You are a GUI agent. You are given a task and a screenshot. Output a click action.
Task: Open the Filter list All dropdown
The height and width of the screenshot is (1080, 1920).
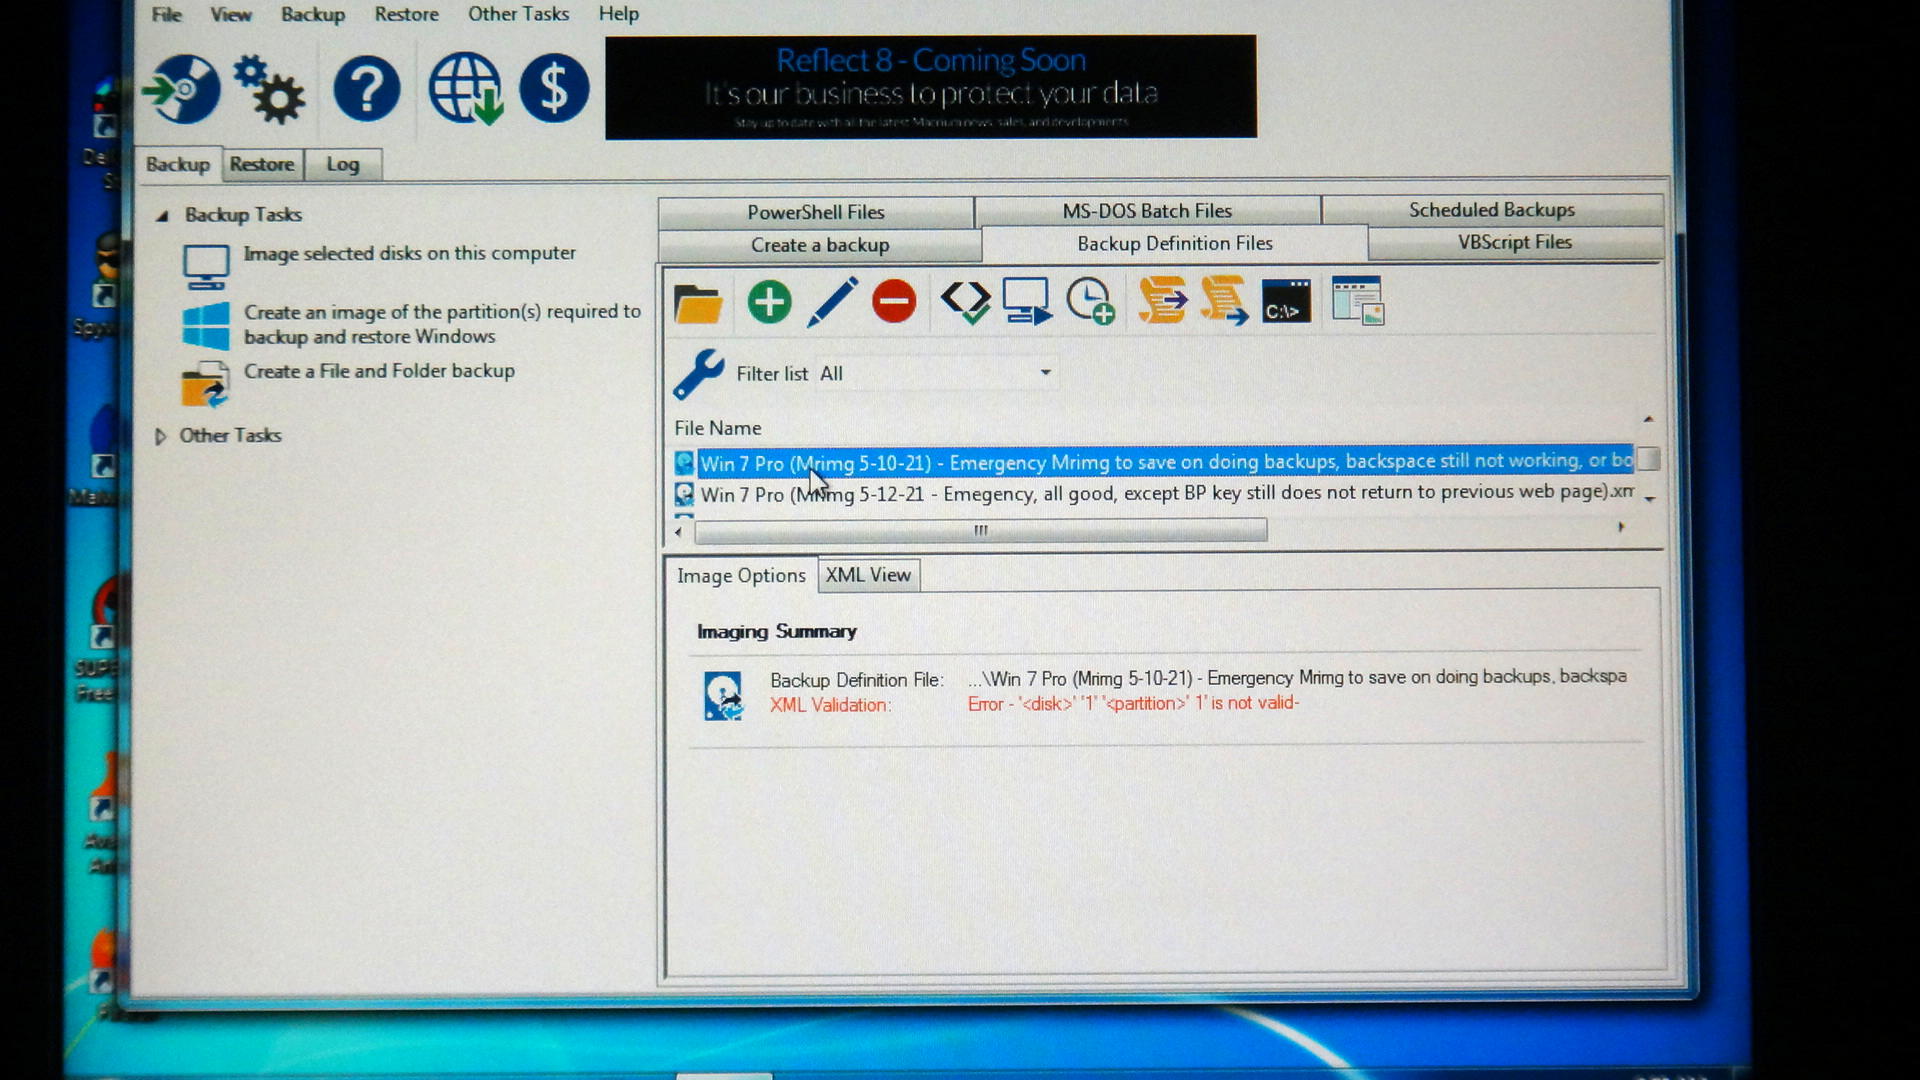pos(936,373)
